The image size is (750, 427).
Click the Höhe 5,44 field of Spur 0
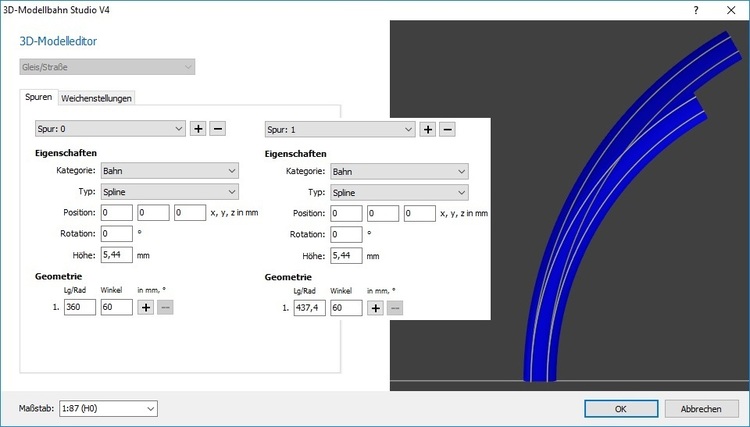(x=117, y=255)
